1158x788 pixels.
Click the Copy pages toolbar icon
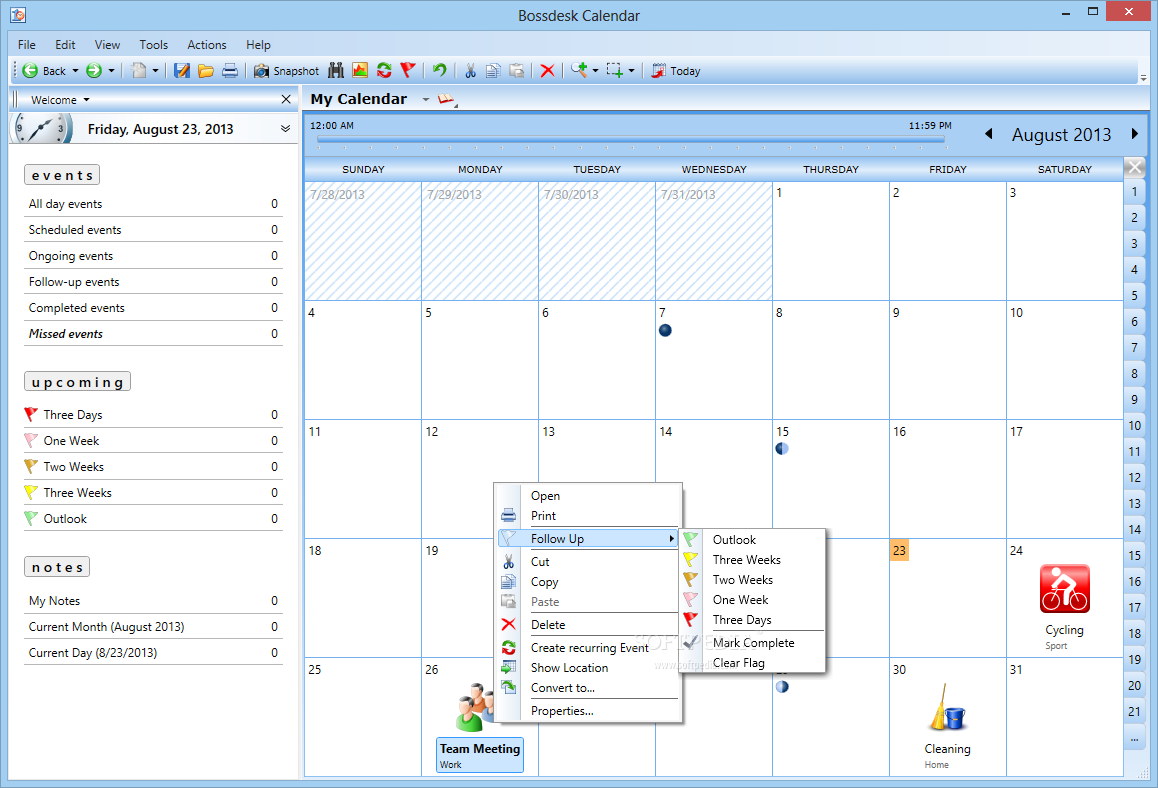click(x=493, y=71)
